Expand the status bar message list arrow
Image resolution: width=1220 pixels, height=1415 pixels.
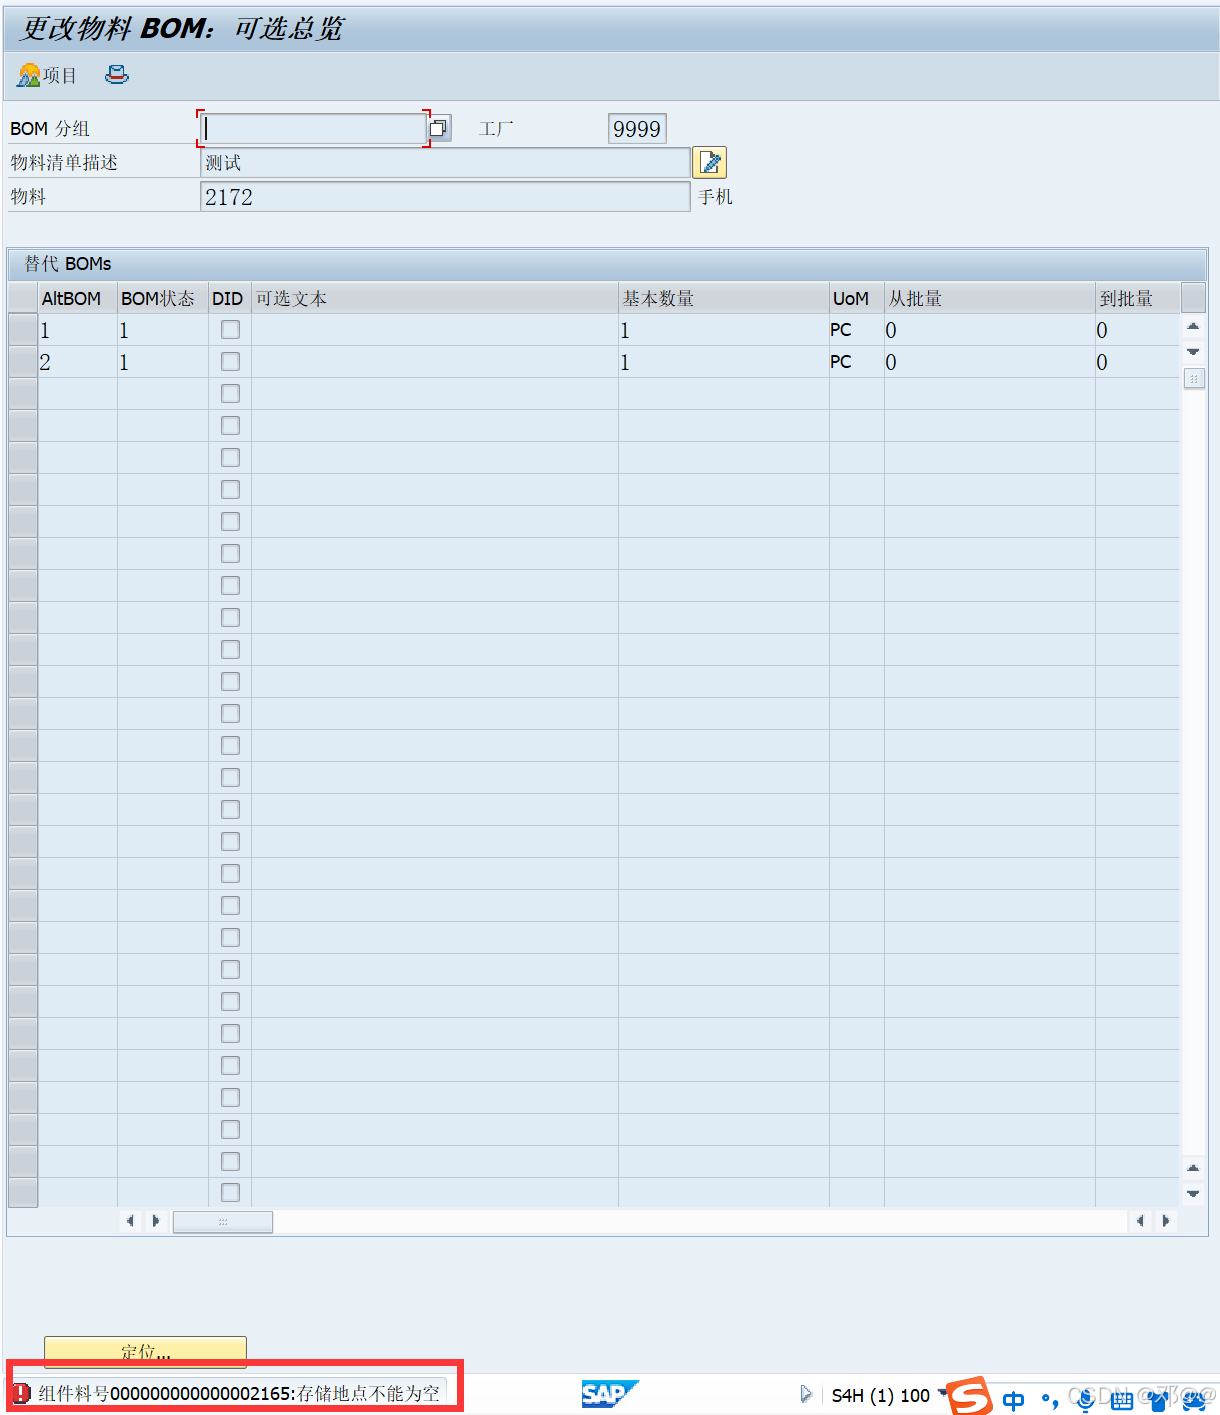click(806, 1393)
